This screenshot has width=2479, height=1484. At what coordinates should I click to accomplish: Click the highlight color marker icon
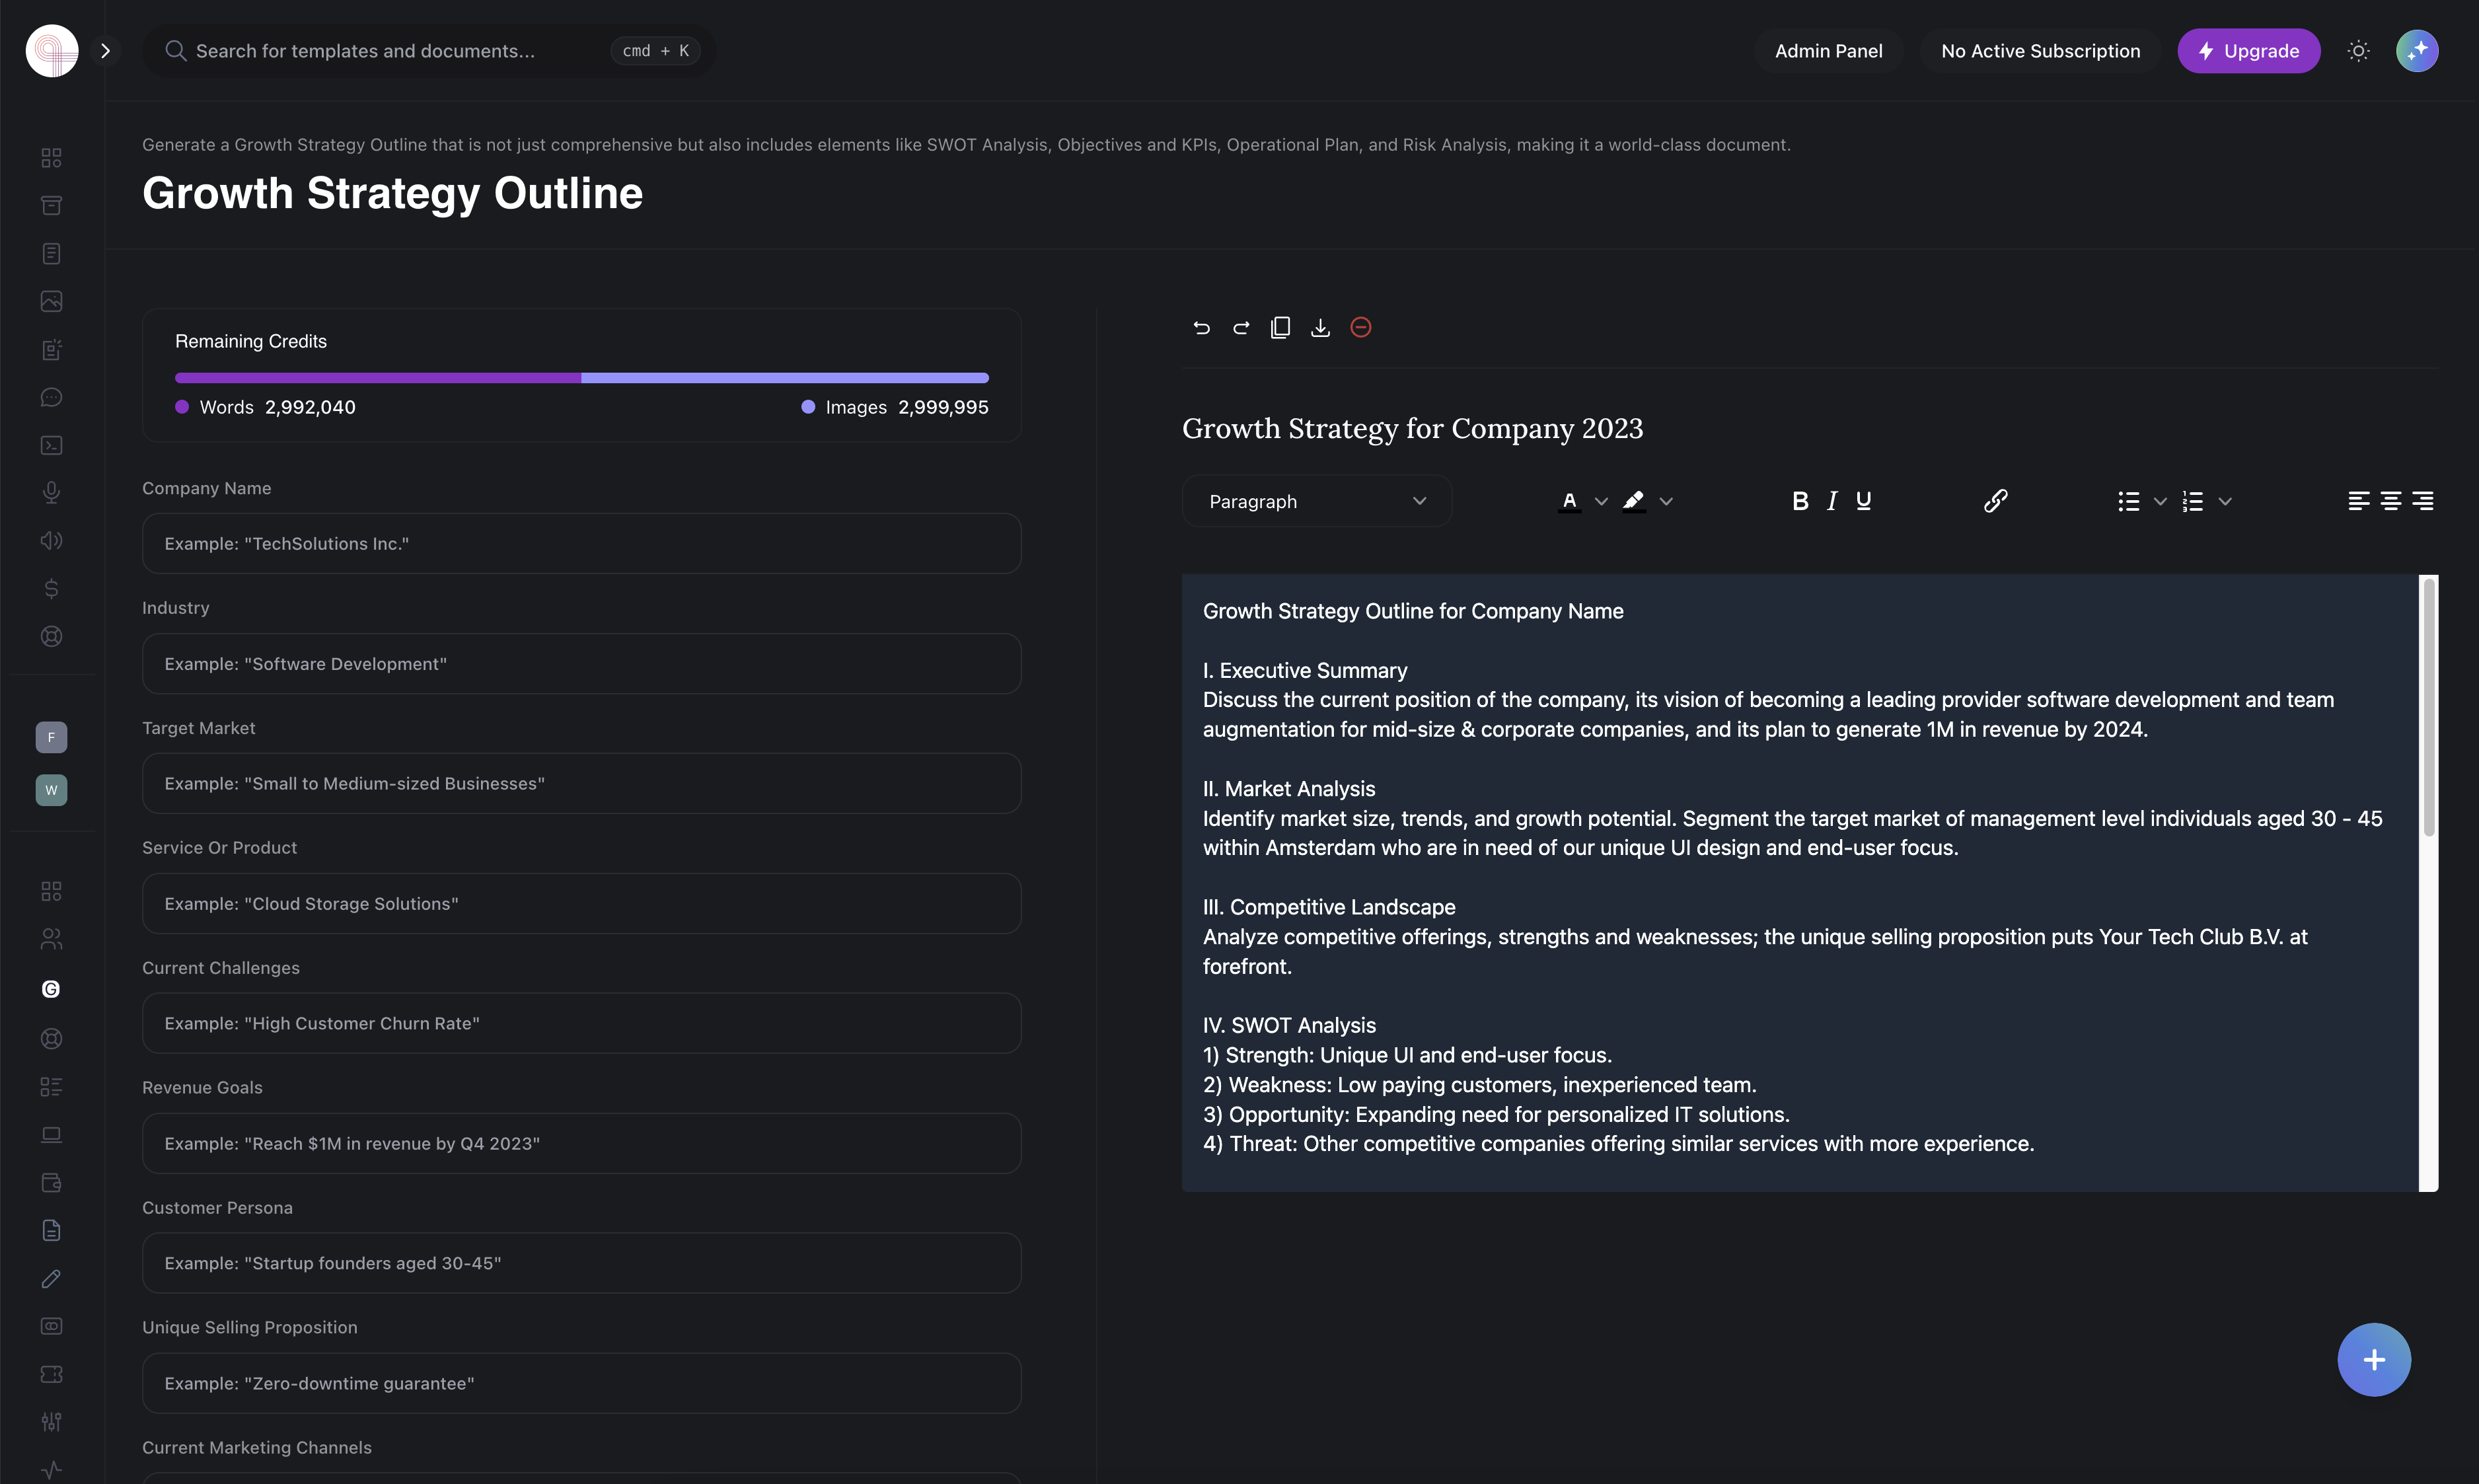click(1633, 501)
